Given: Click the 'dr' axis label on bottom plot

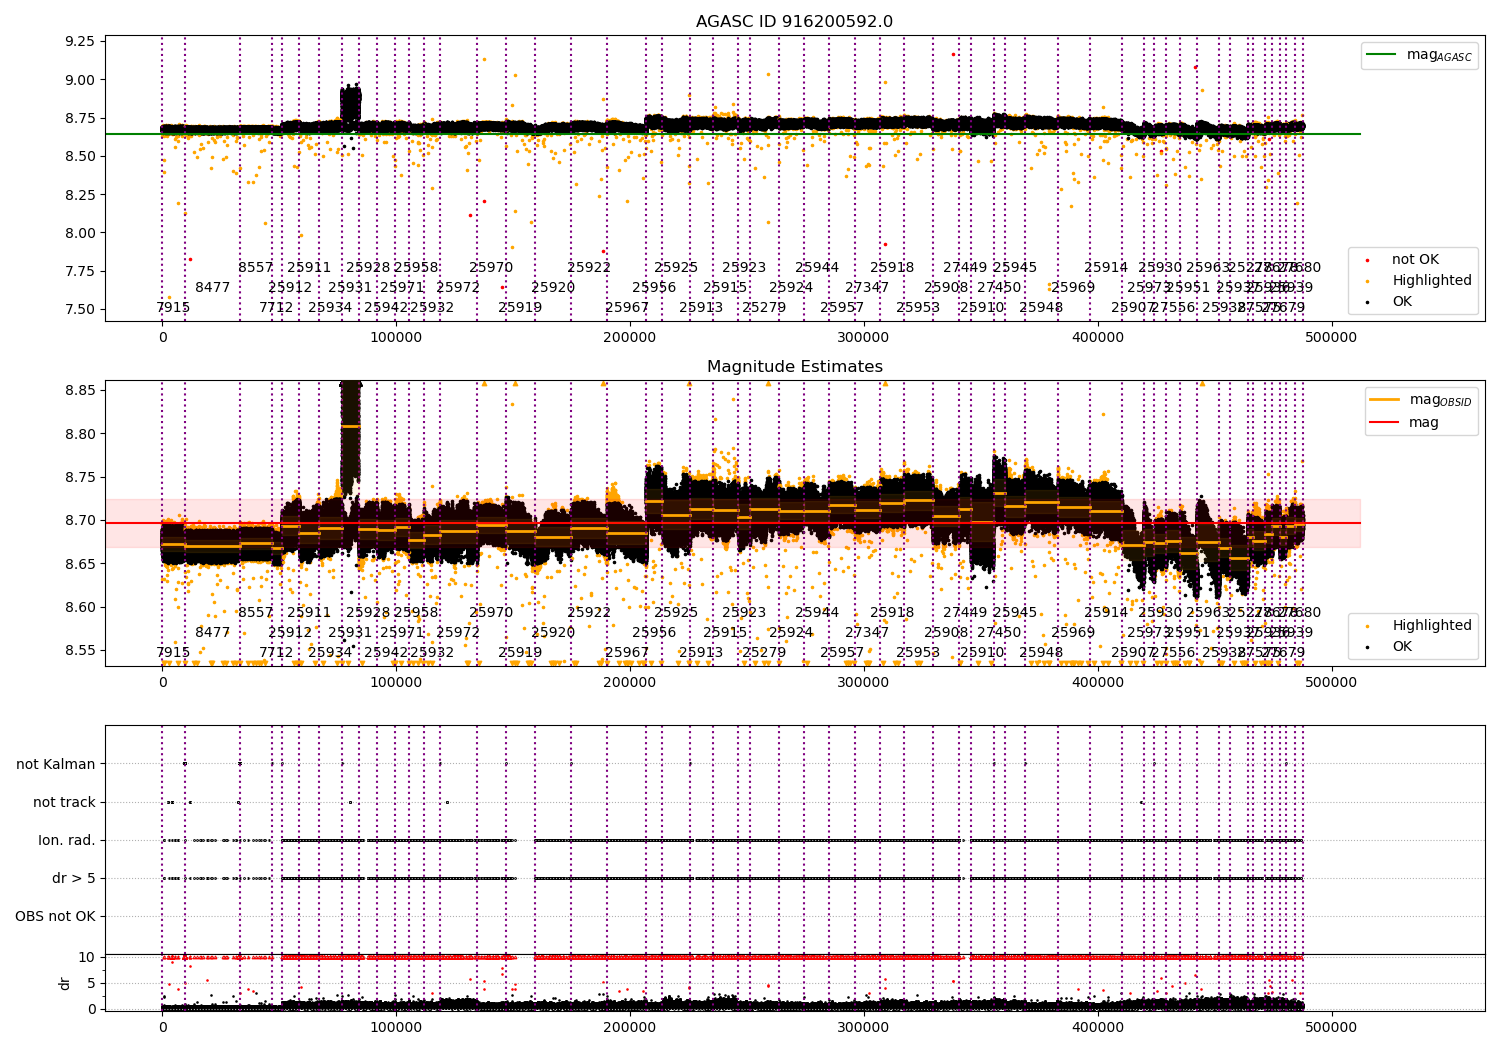Looking at the screenshot, I should 65,983.
